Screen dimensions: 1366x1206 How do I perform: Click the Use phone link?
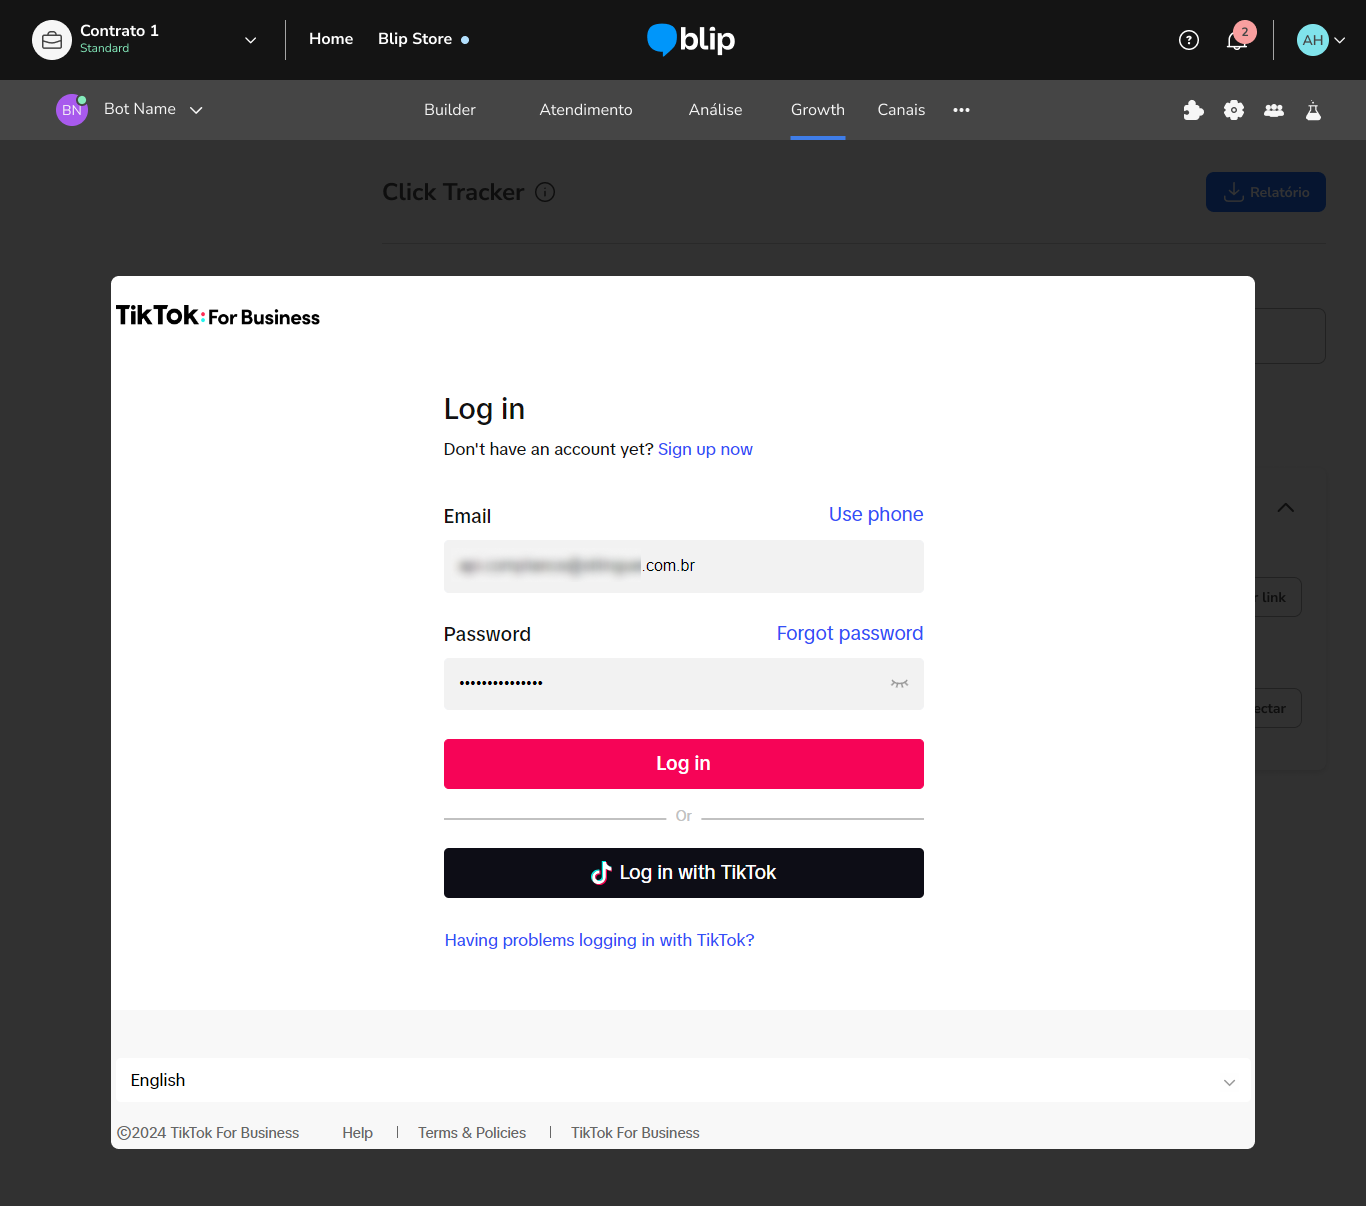tap(876, 514)
